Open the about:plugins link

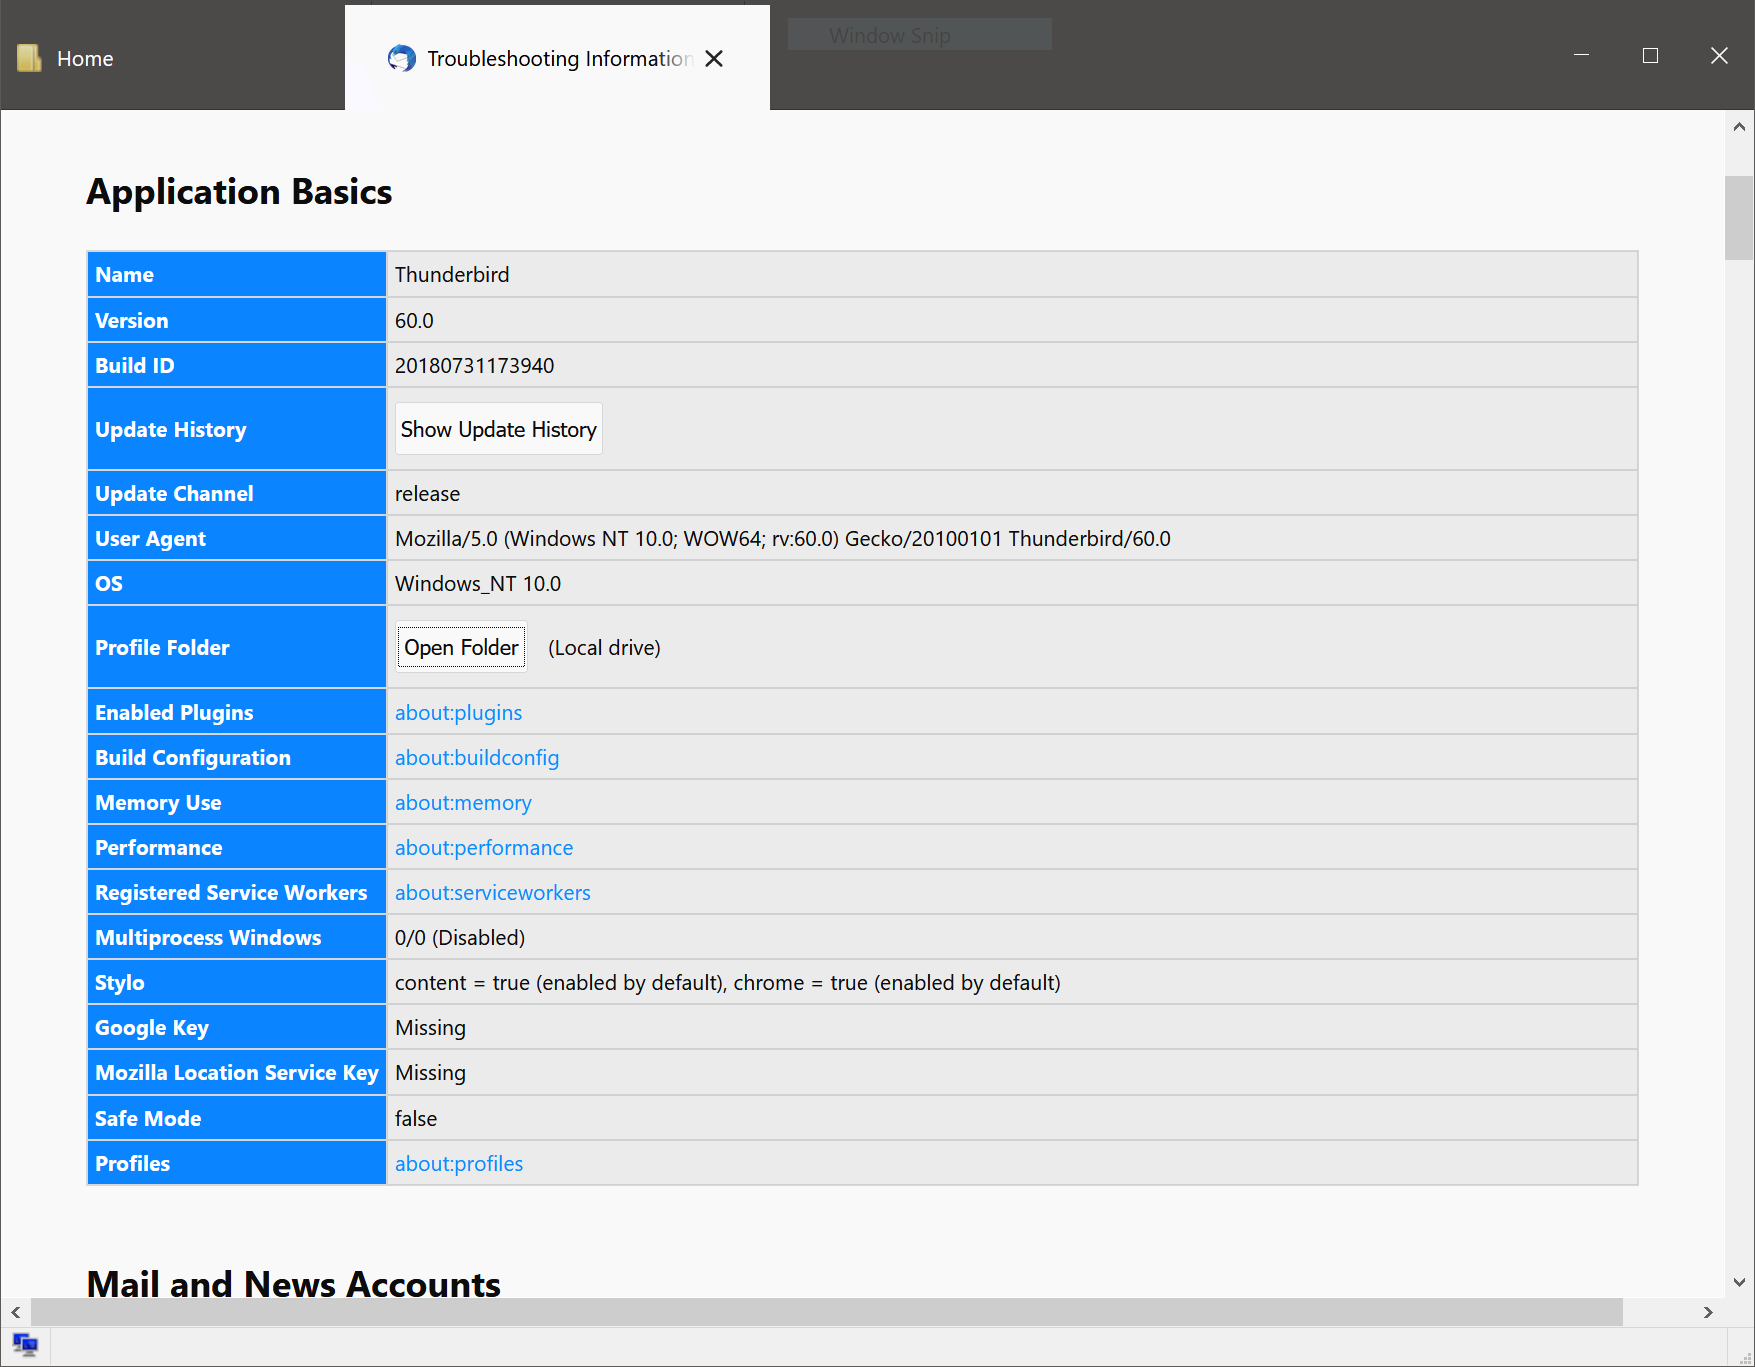click(x=458, y=712)
